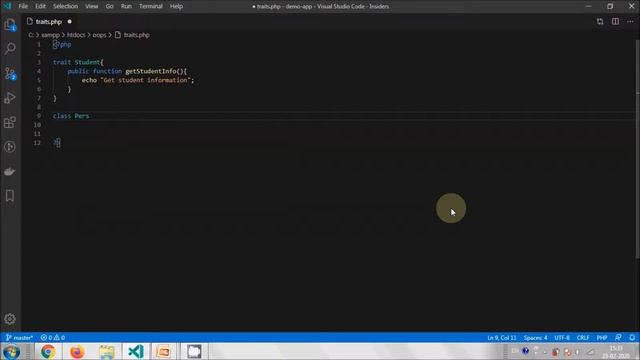The width and height of the screenshot is (640, 360).
Task: Select the traits.php editor tab
Action: click(48, 22)
